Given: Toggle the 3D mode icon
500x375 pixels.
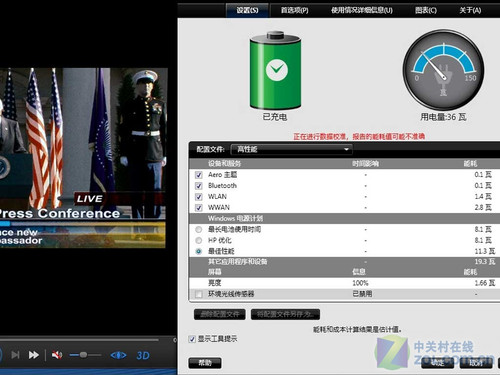Looking at the screenshot, I should (x=143, y=356).
